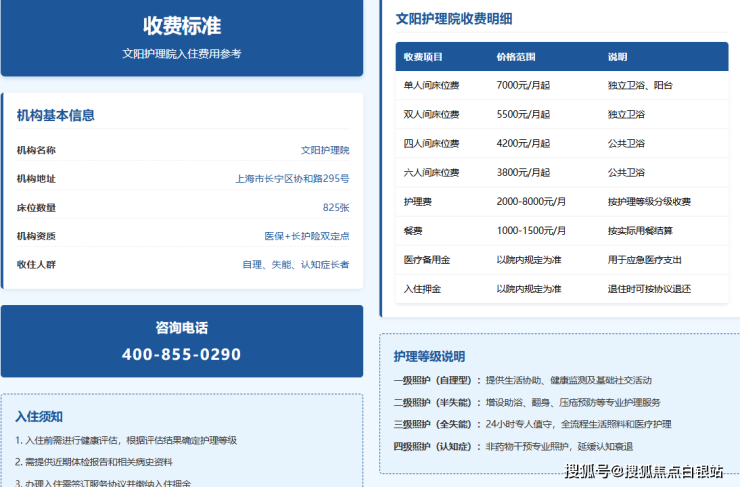This screenshot has width=740, height=487.
Task: Click the 护理等级说明 heading
Action: (429, 356)
